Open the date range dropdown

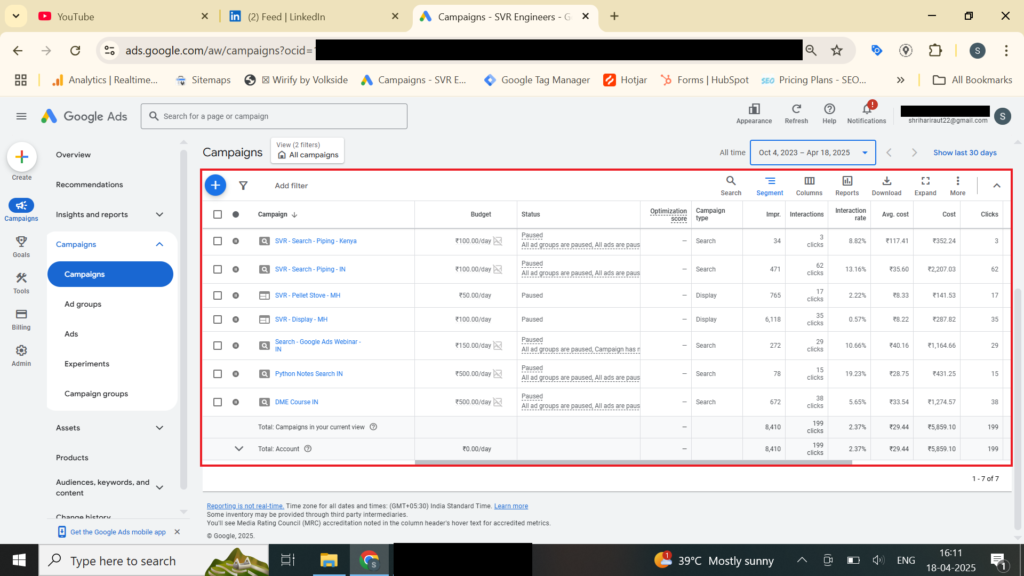point(812,153)
